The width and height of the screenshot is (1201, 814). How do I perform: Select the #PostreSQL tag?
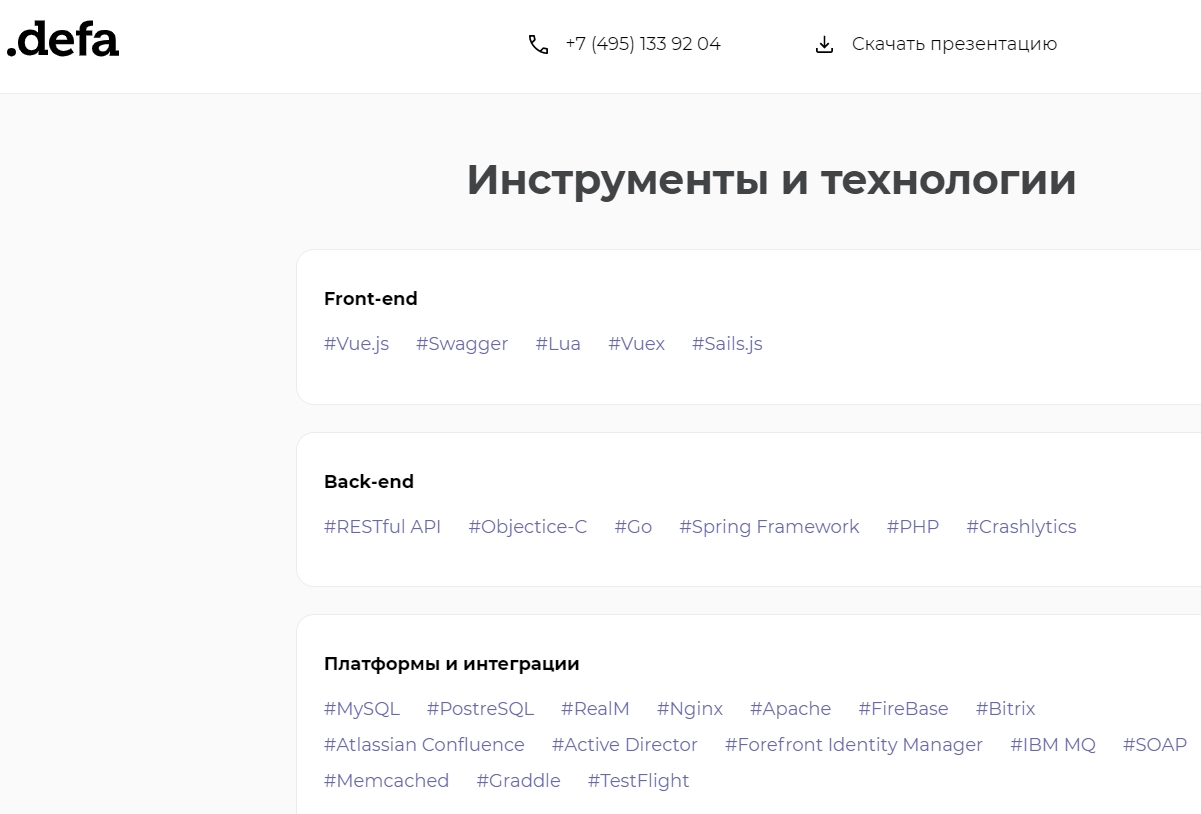(x=480, y=709)
